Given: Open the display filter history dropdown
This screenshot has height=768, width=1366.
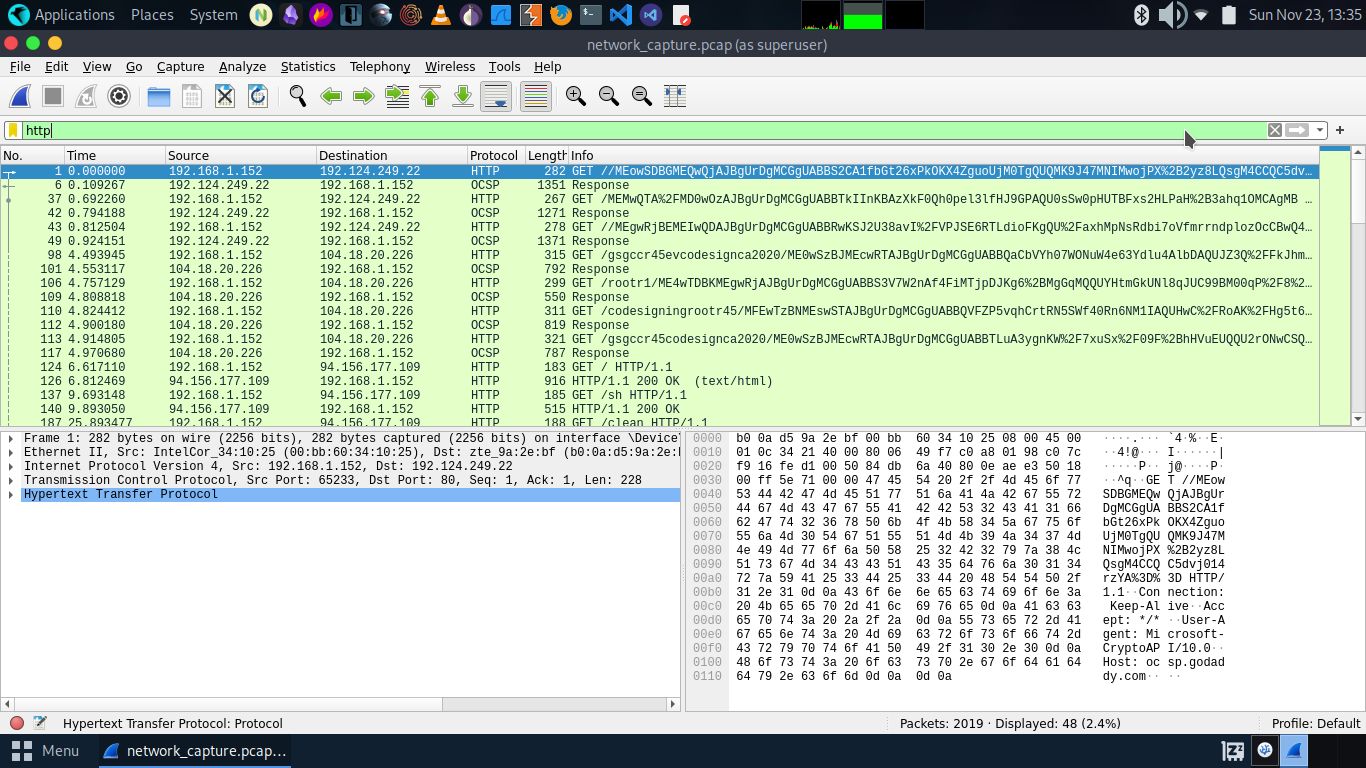Looking at the screenshot, I should (x=1320, y=130).
